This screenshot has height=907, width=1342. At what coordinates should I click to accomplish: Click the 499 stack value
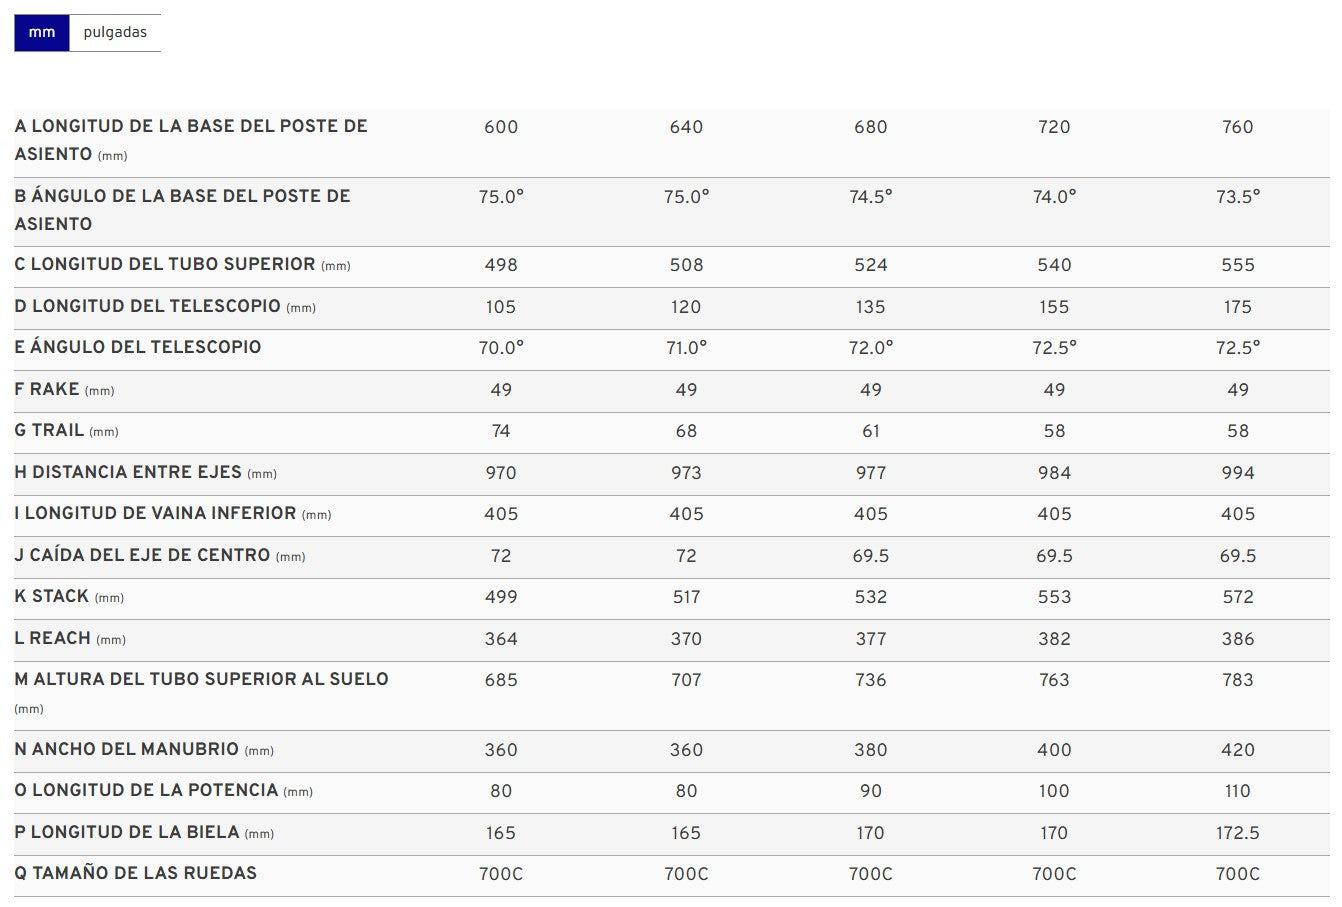click(501, 597)
